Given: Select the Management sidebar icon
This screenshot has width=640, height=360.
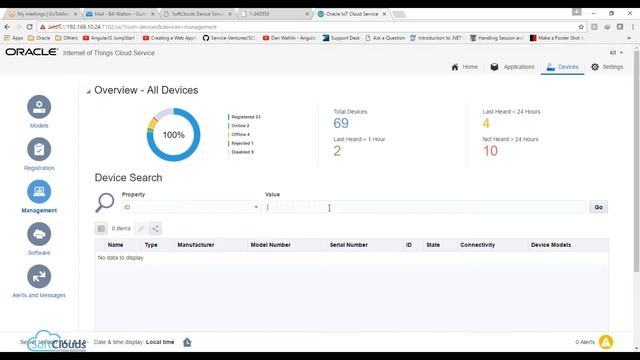Looking at the screenshot, I should point(39,191).
